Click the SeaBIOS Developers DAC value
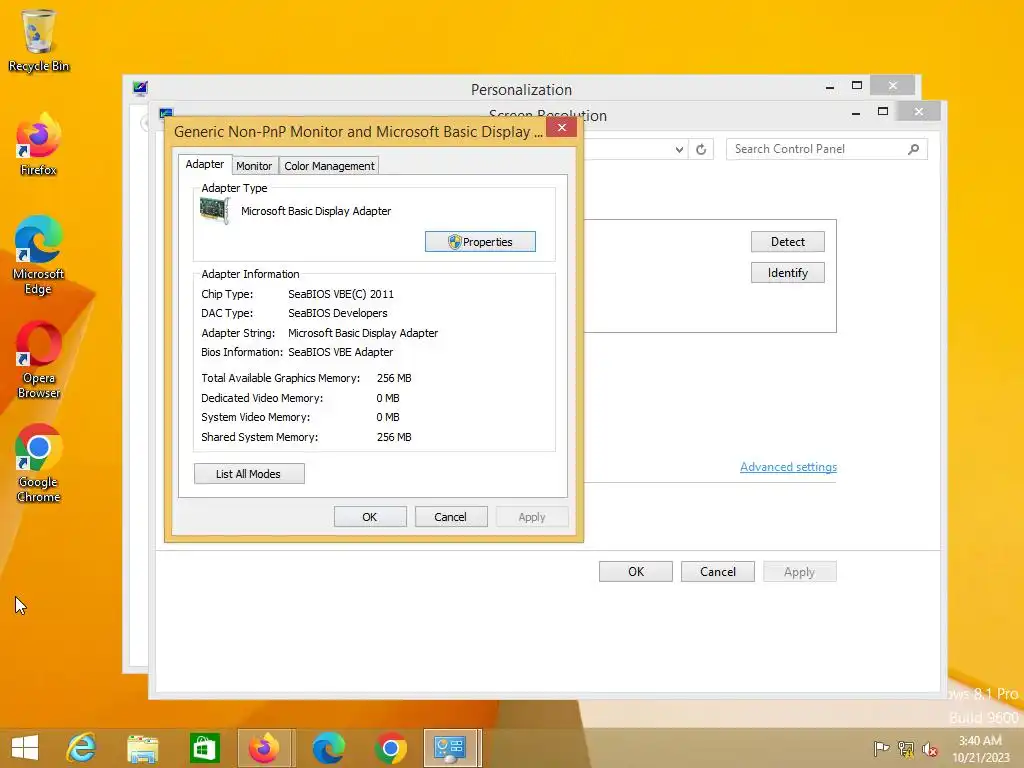 [338, 313]
